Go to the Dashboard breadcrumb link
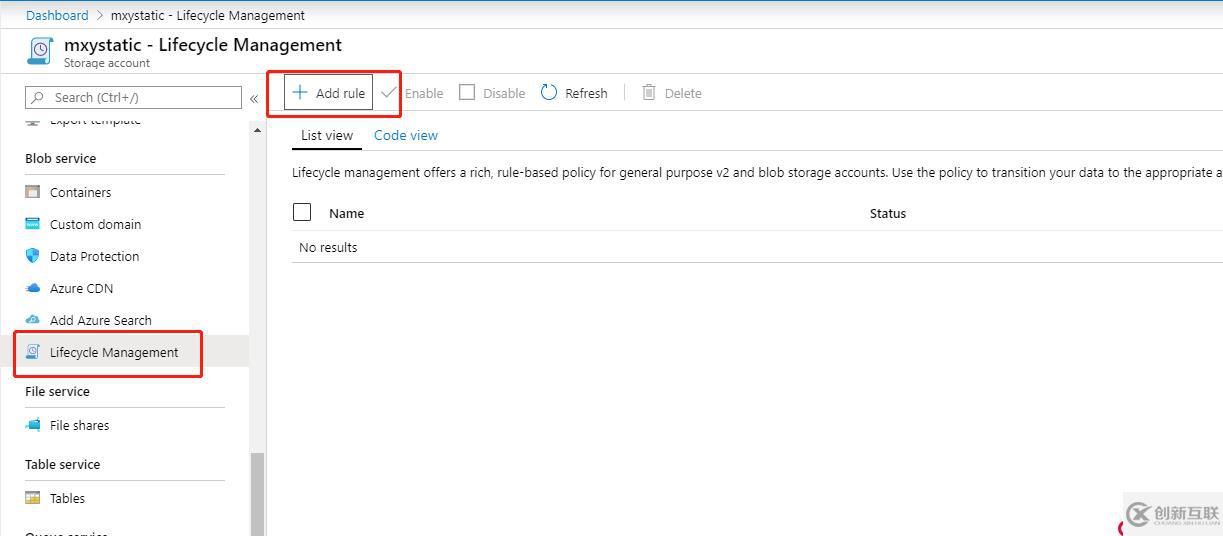The width and height of the screenshot is (1223, 536). click(57, 15)
